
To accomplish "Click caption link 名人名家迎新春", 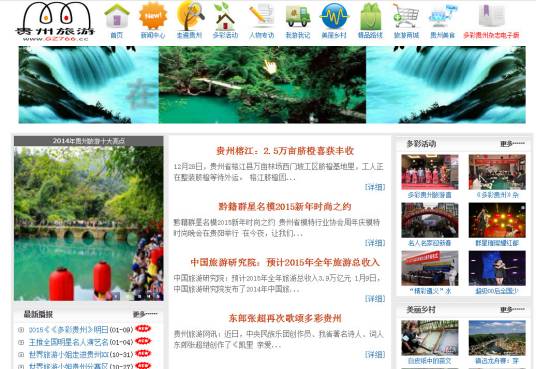I will tap(430, 243).
